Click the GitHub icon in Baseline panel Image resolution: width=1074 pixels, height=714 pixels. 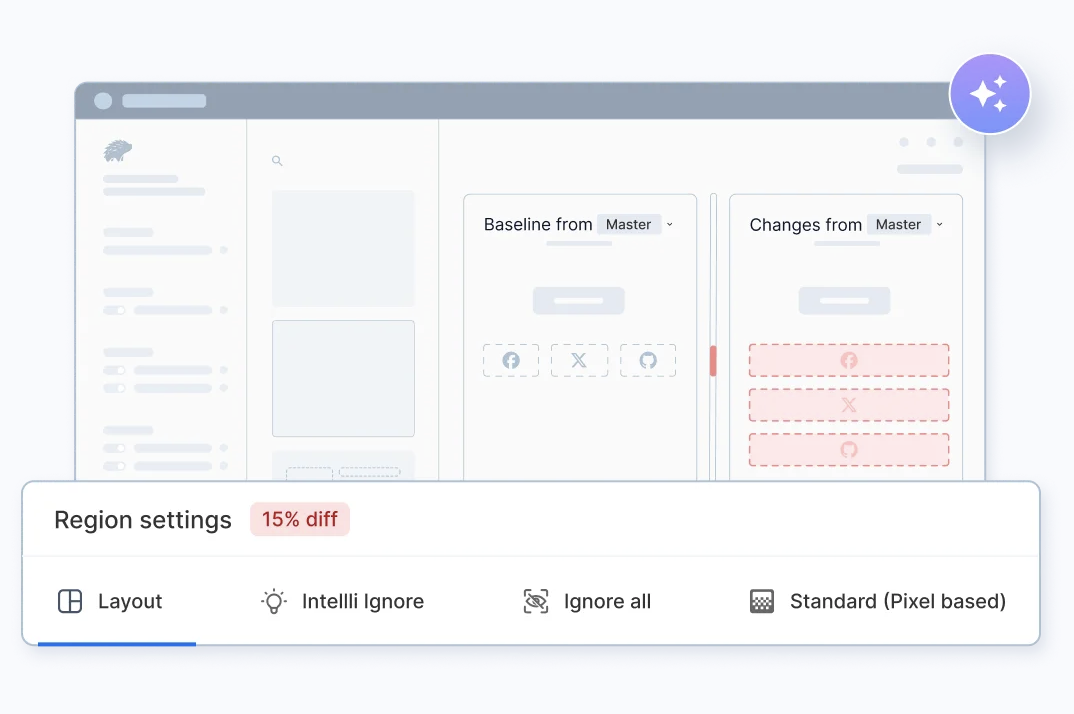[648, 360]
